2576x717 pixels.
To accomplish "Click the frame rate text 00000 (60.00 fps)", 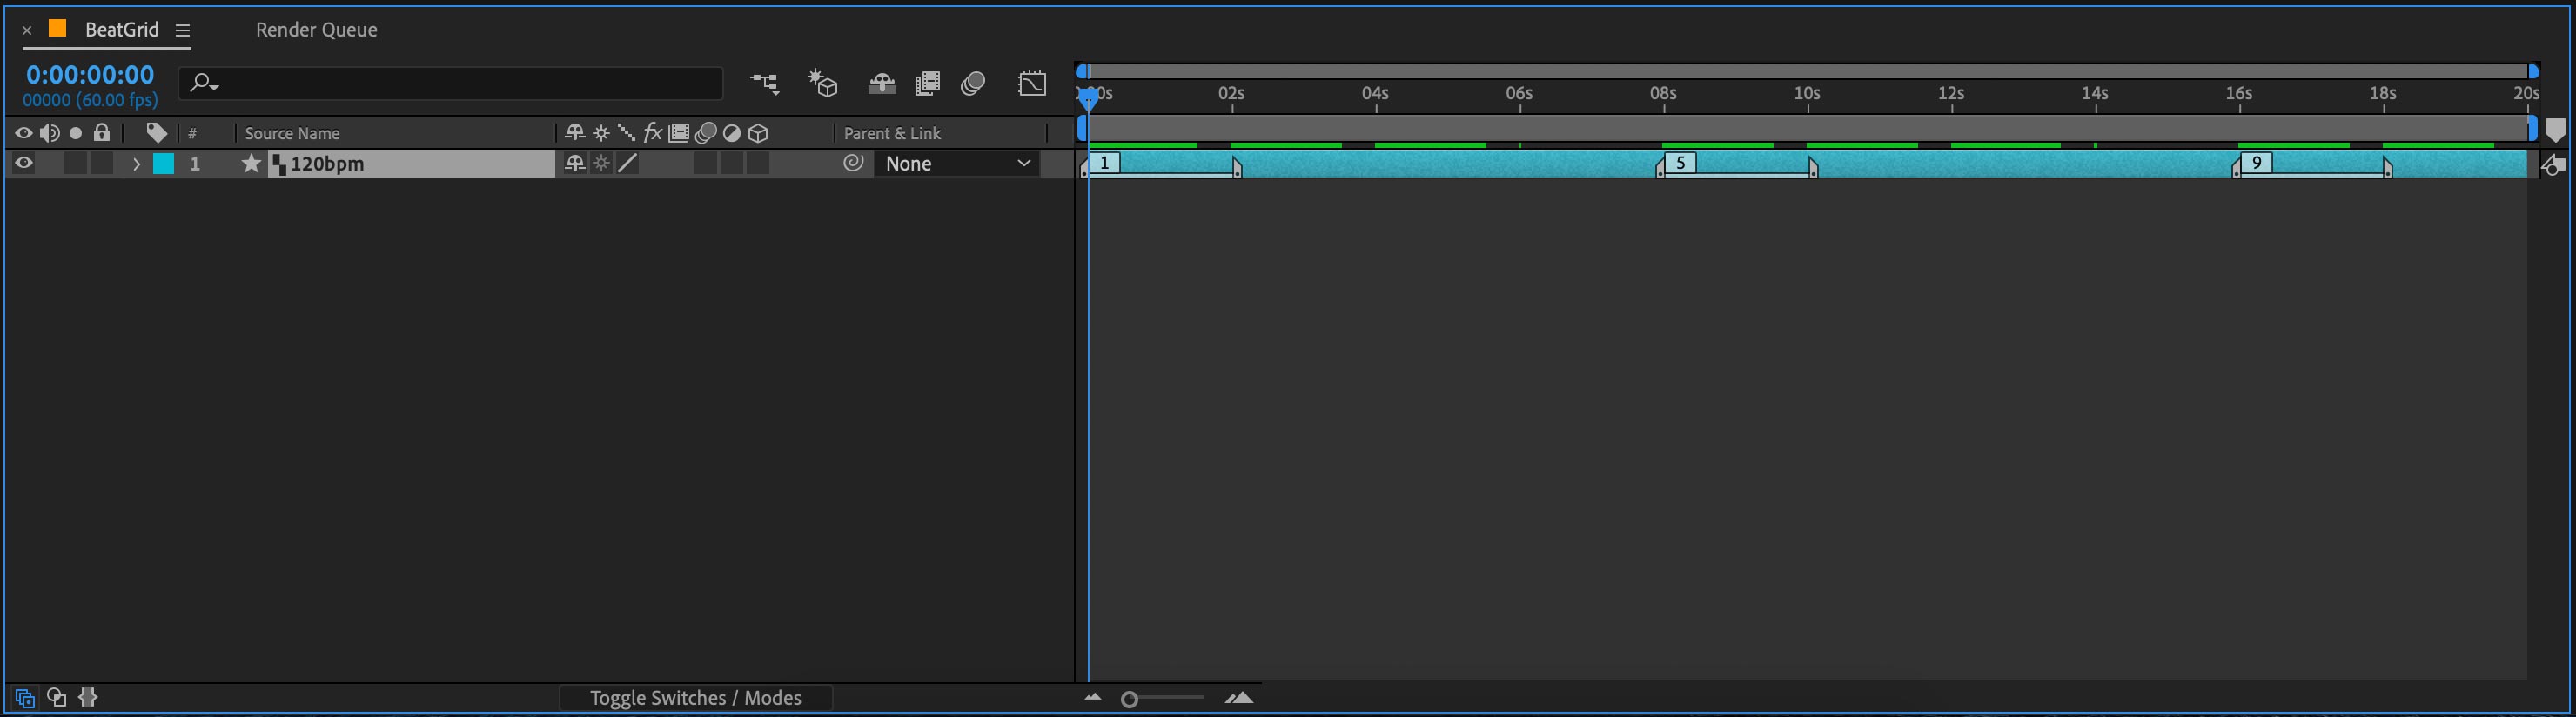I will [90, 100].
